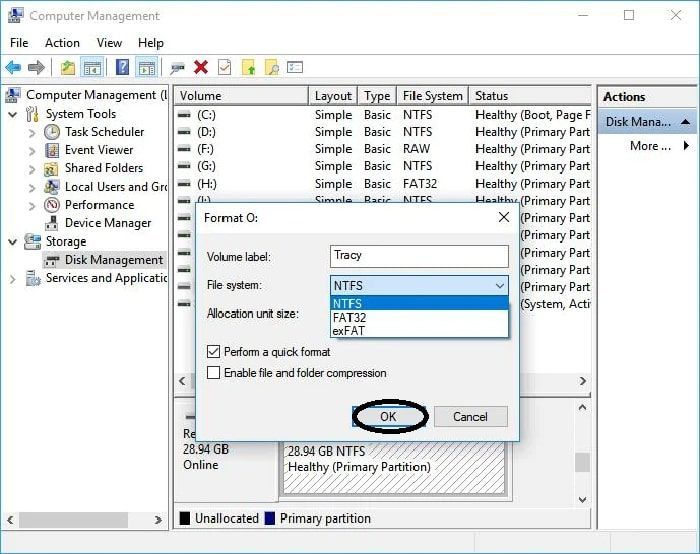The height and width of the screenshot is (554, 700).
Task: Select the (D:) volume row
Action: (383, 132)
